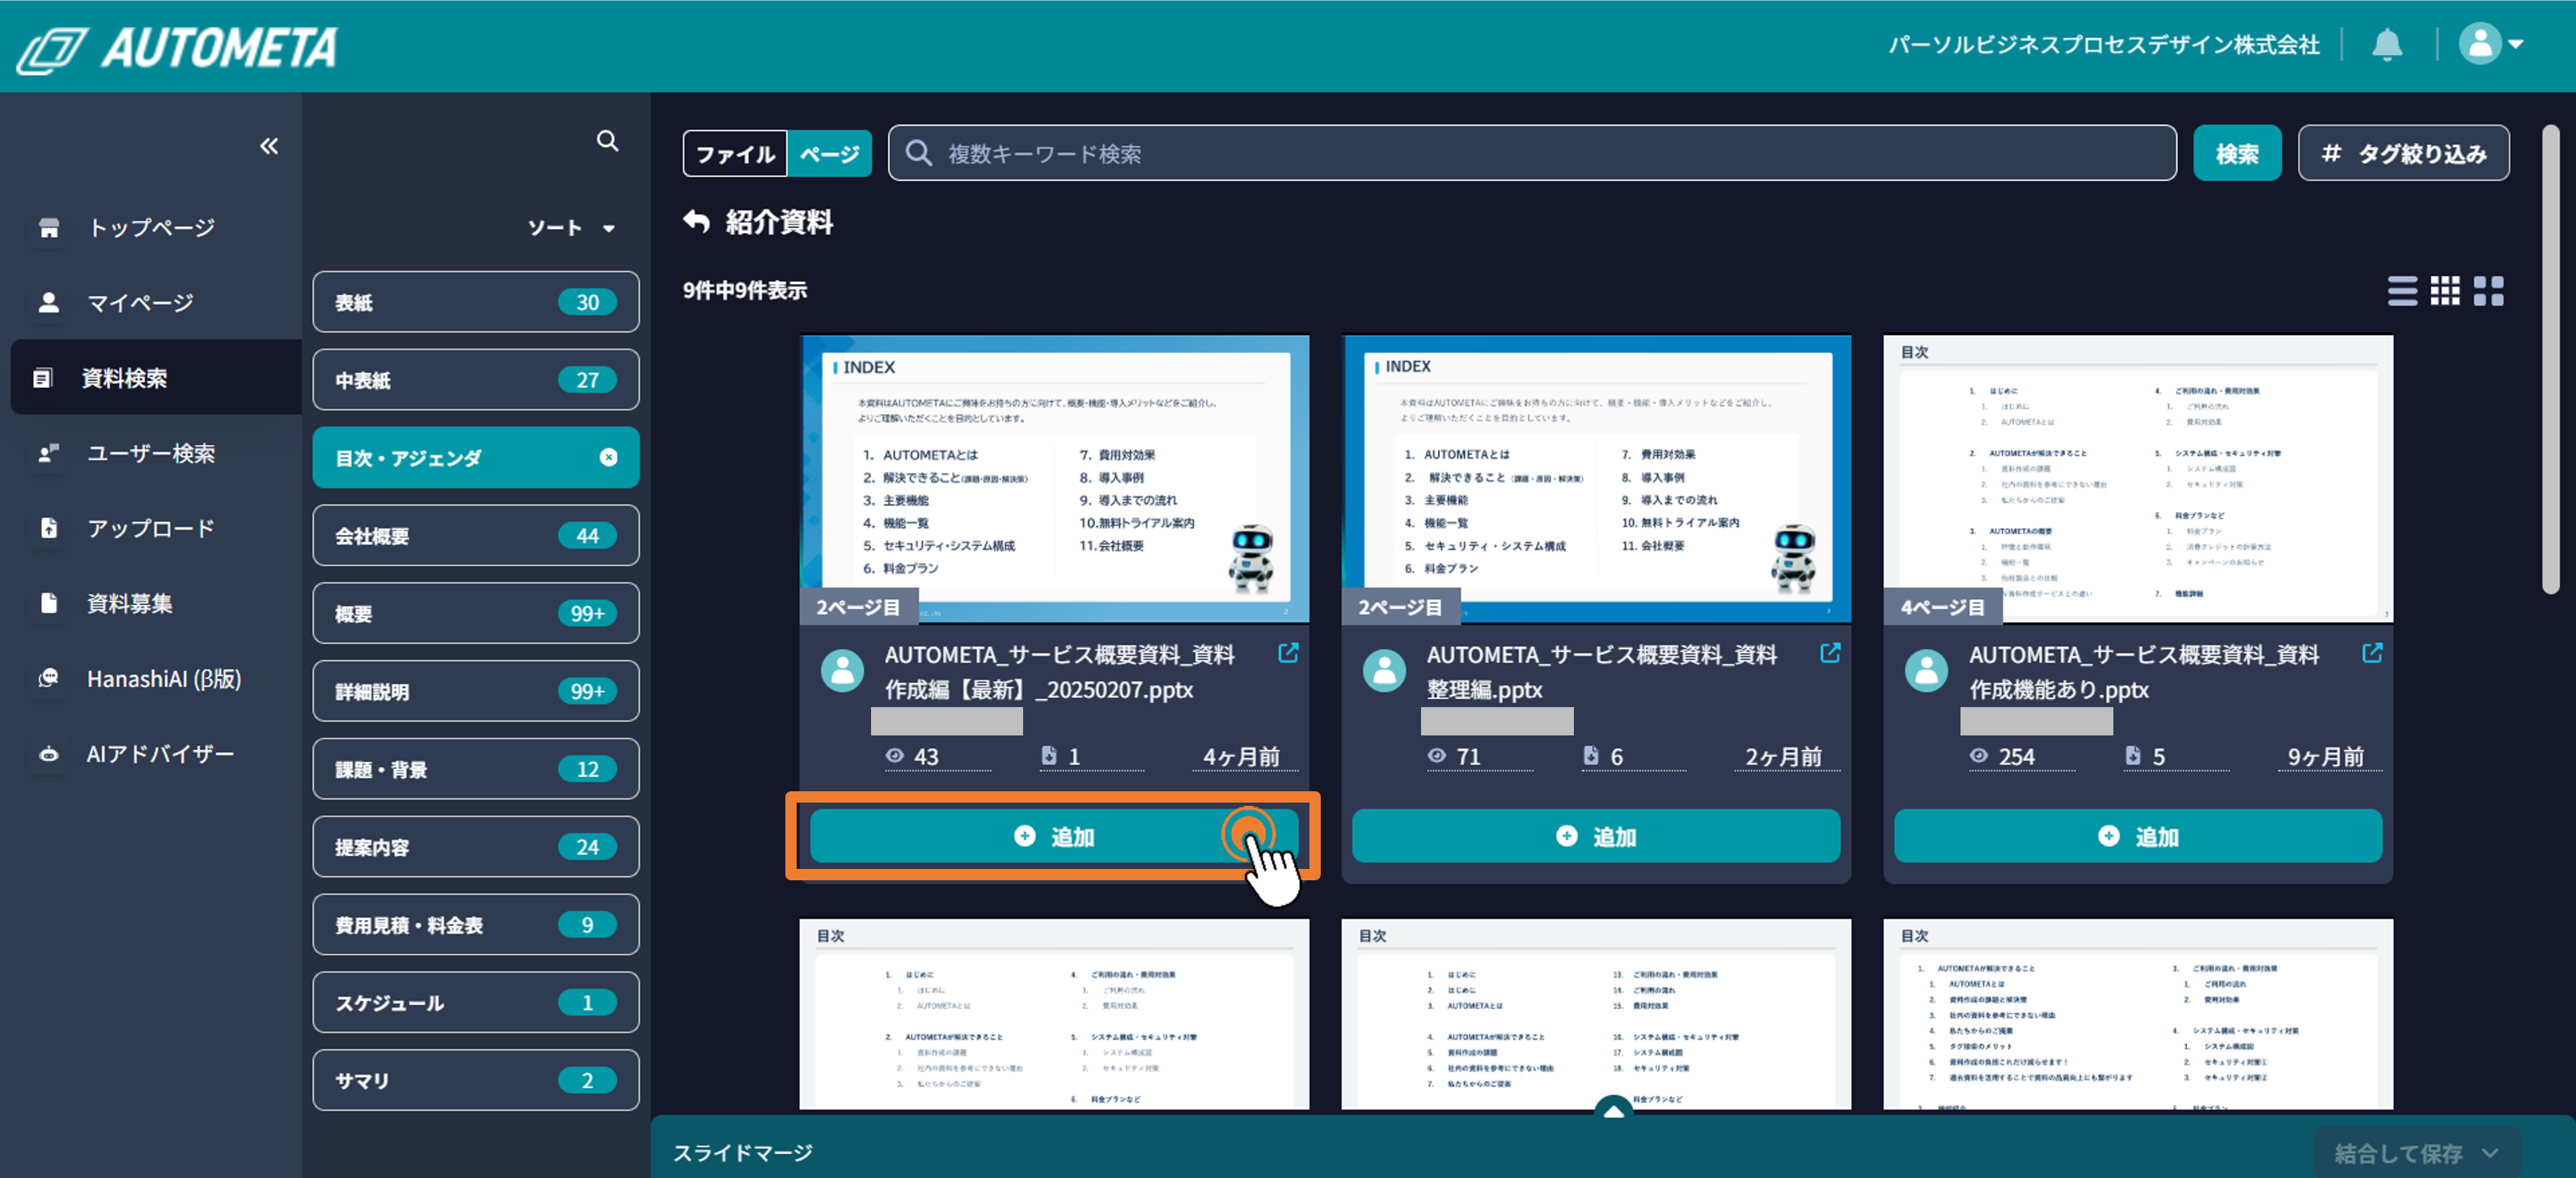Open the notification bell
The height and width of the screenshot is (1178, 2576).
pyautogui.click(x=2387, y=45)
